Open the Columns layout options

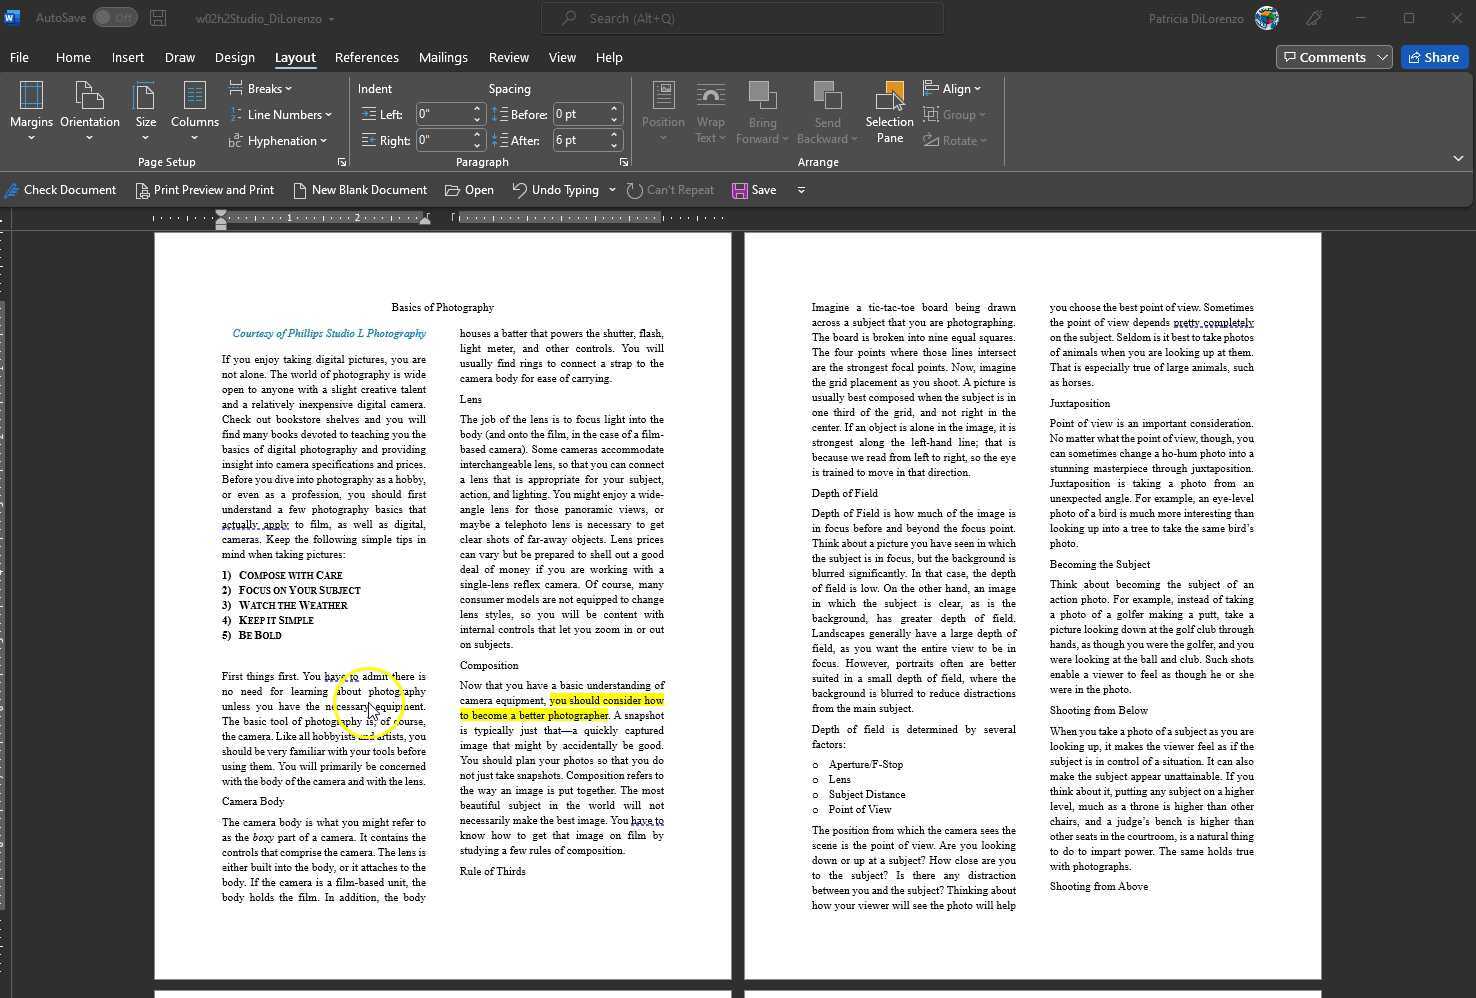click(x=194, y=110)
